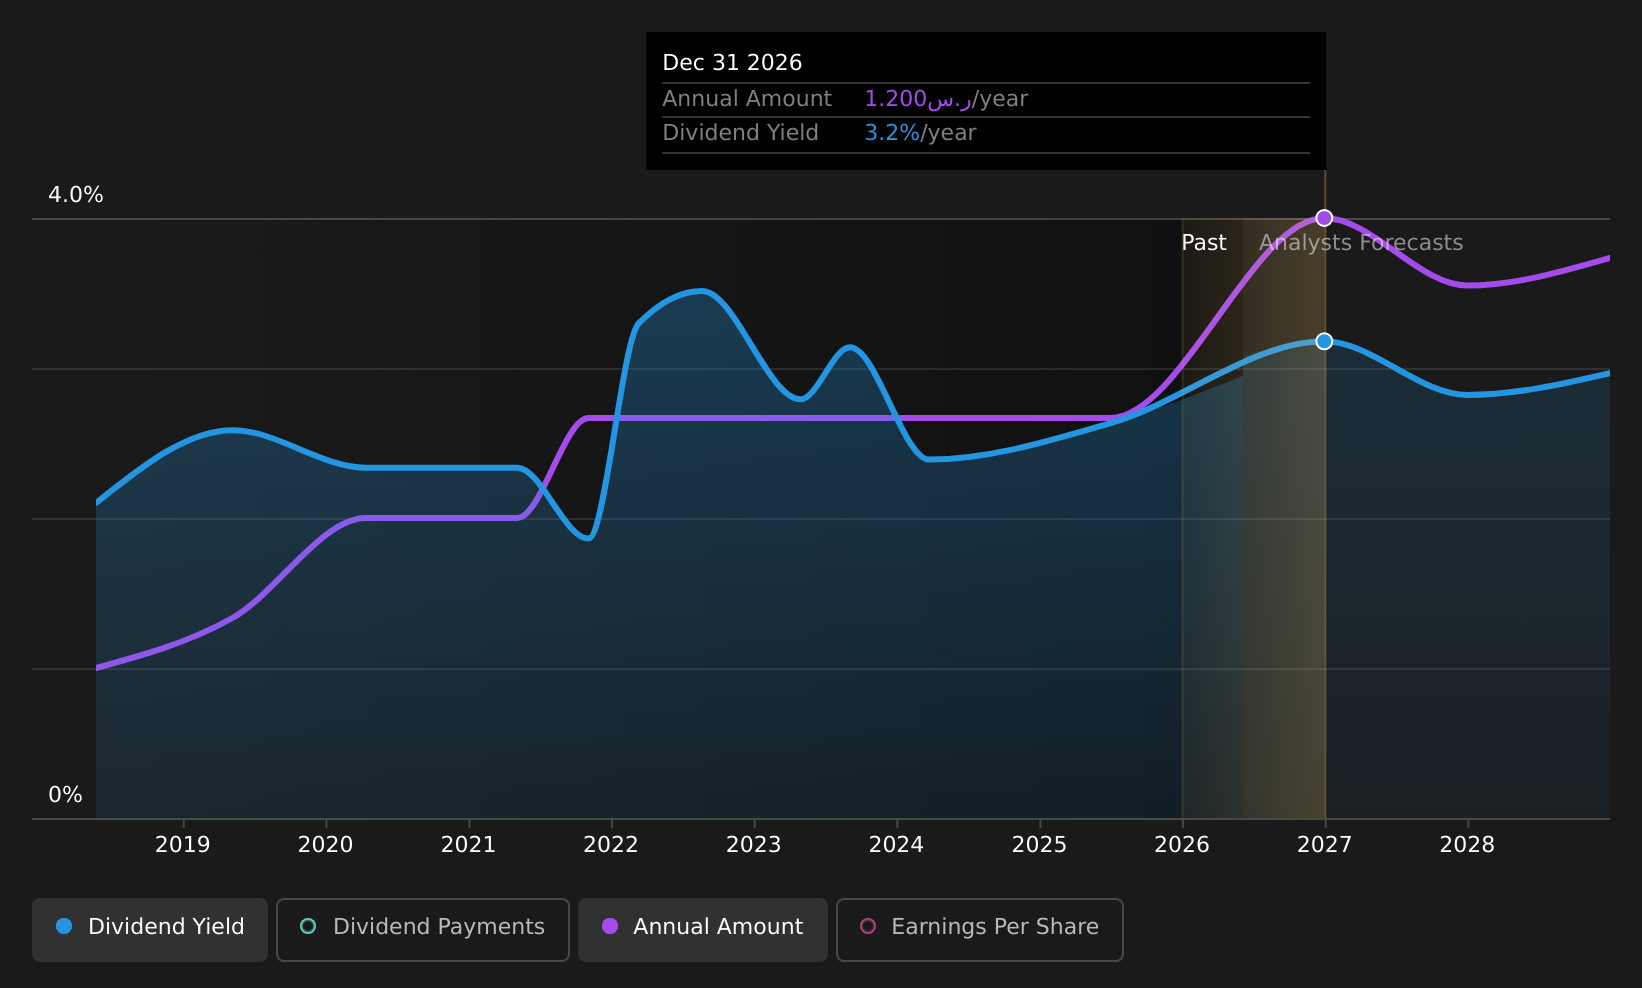
Task: Click the 2027 x-axis label
Action: pos(1325,845)
